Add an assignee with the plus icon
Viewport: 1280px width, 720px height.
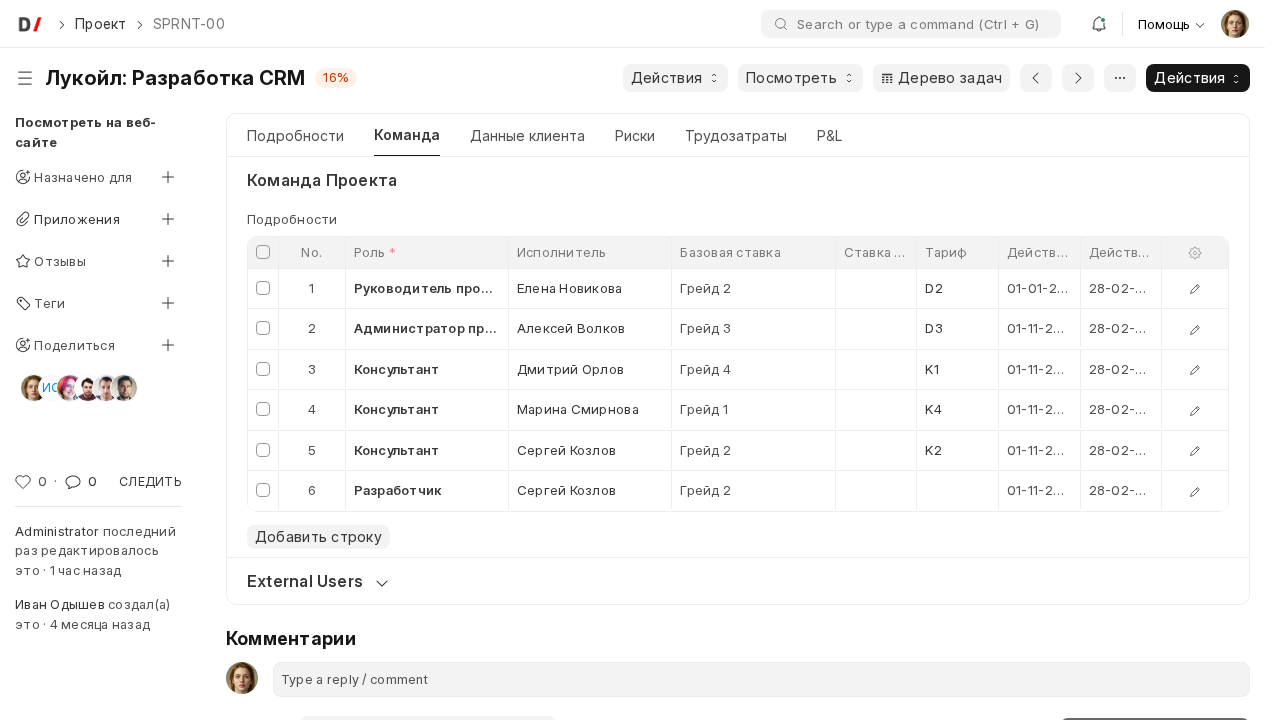(x=168, y=177)
